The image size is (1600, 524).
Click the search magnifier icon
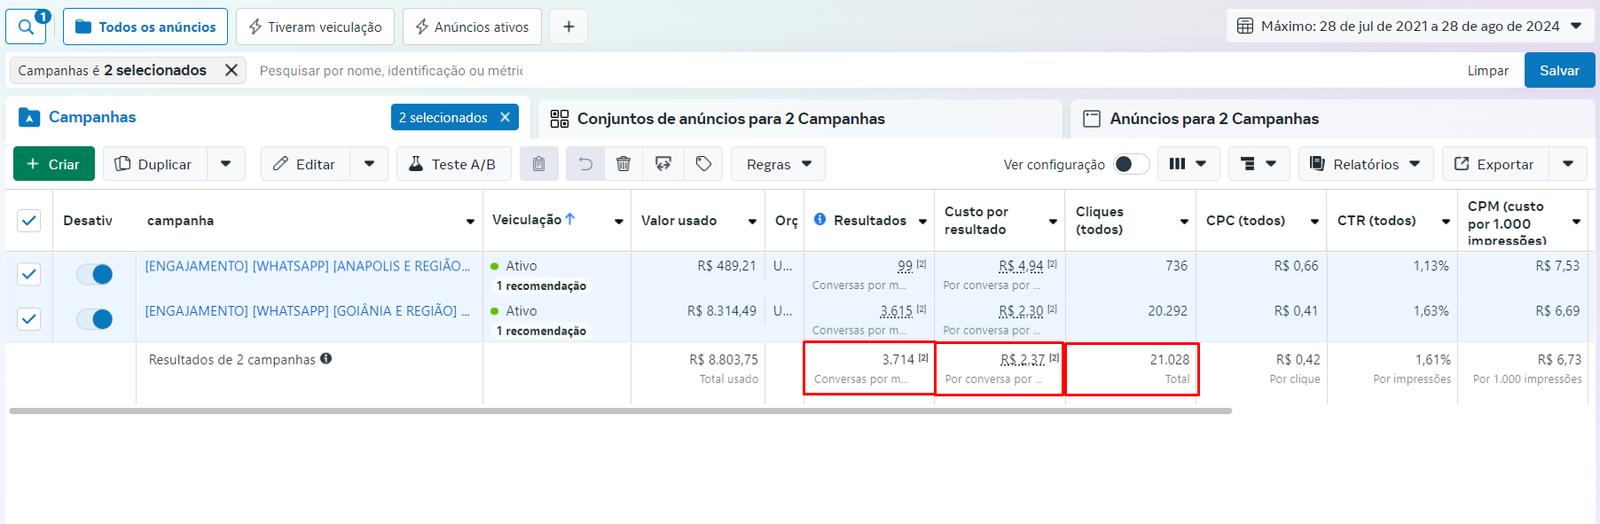pyautogui.click(x=26, y=27)
